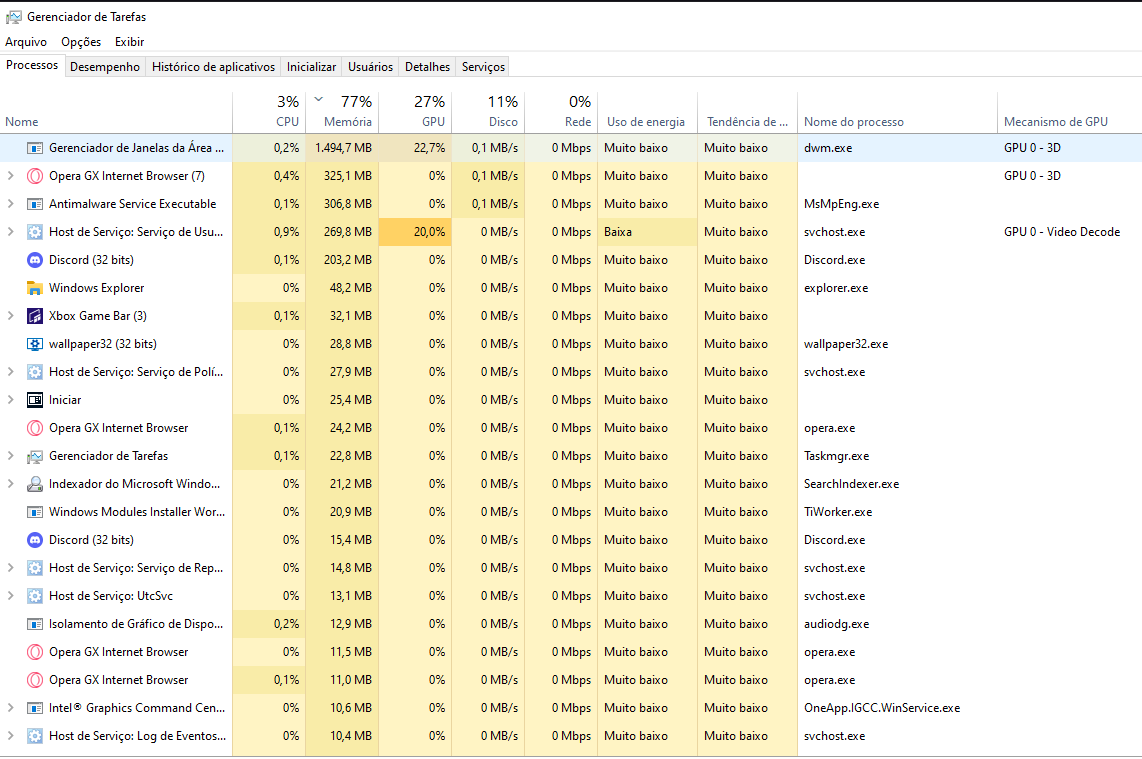The height and width of the screenshot is (759, 1142).
Task: Click the Opera GX icon in the 24,2 MB row
Action: 34,428
